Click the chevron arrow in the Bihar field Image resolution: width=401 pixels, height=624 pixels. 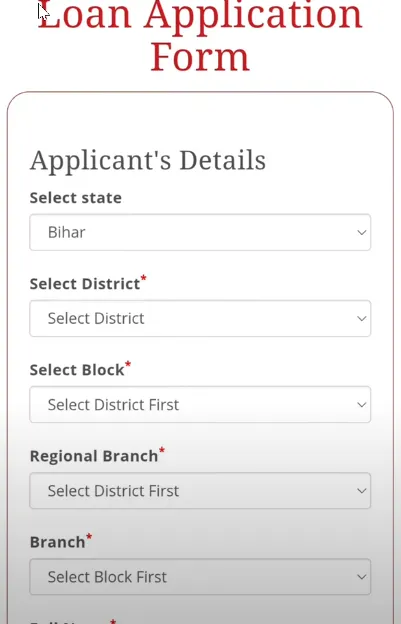pos(362,232)
